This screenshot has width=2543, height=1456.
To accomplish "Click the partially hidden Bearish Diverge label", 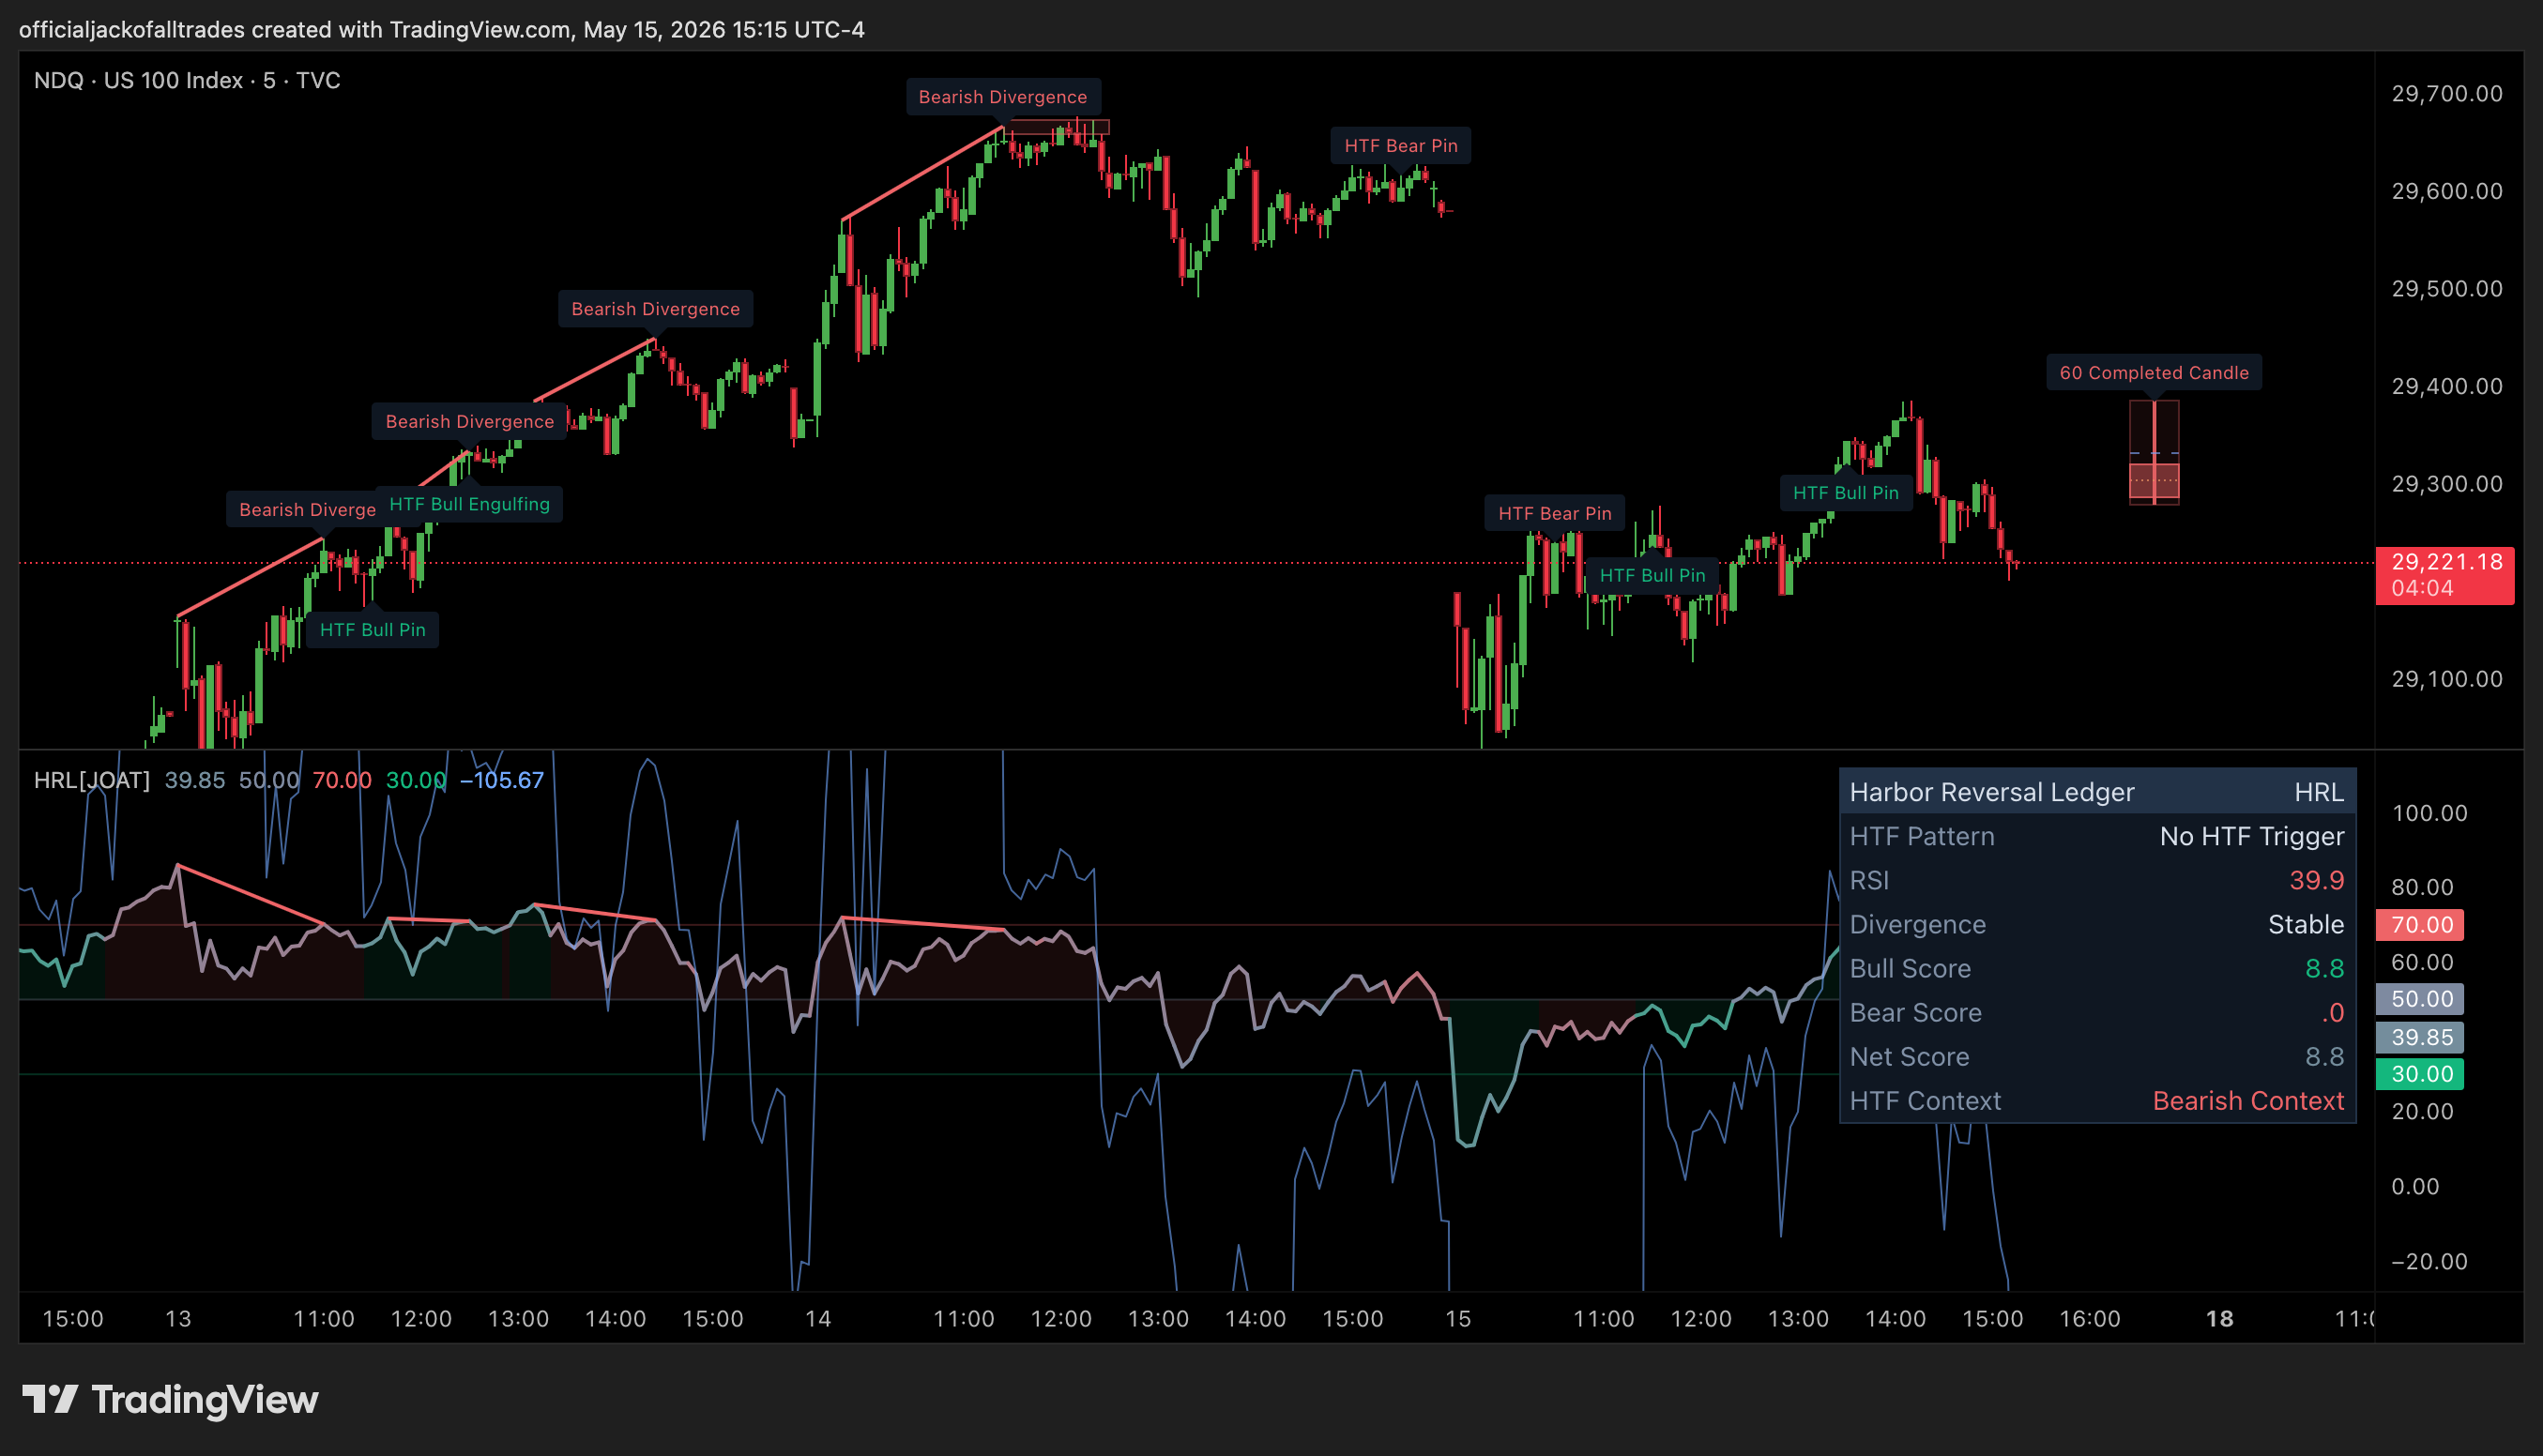I will pos(307,509).
